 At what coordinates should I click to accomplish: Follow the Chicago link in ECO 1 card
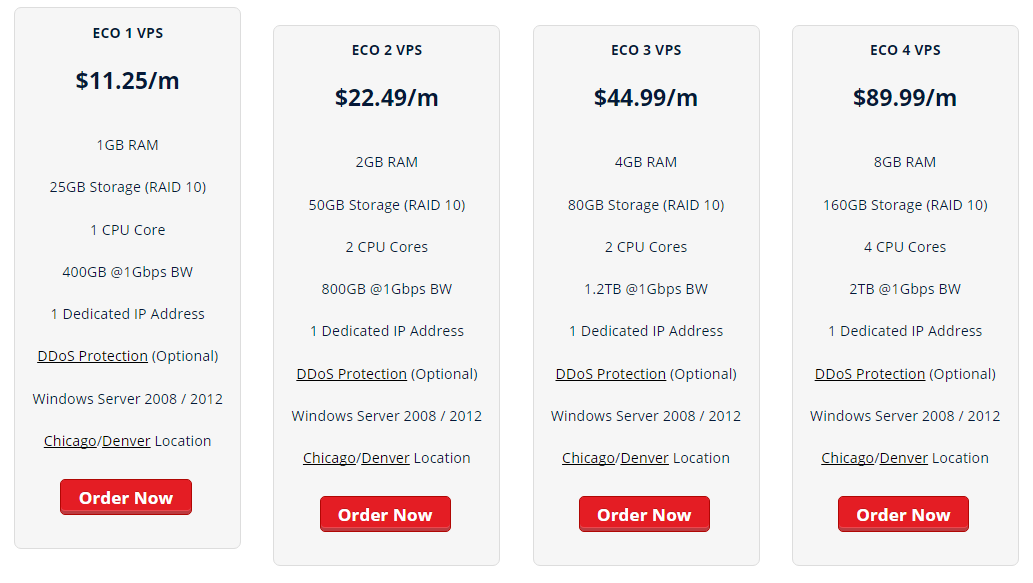coord(70,441)
